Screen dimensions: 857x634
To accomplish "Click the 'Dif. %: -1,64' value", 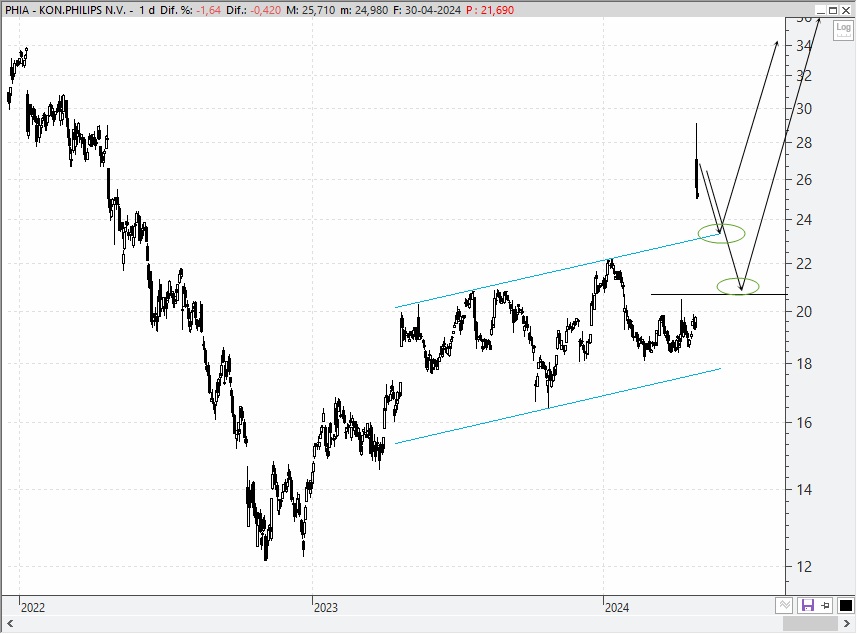I will [x=190, y=10].
